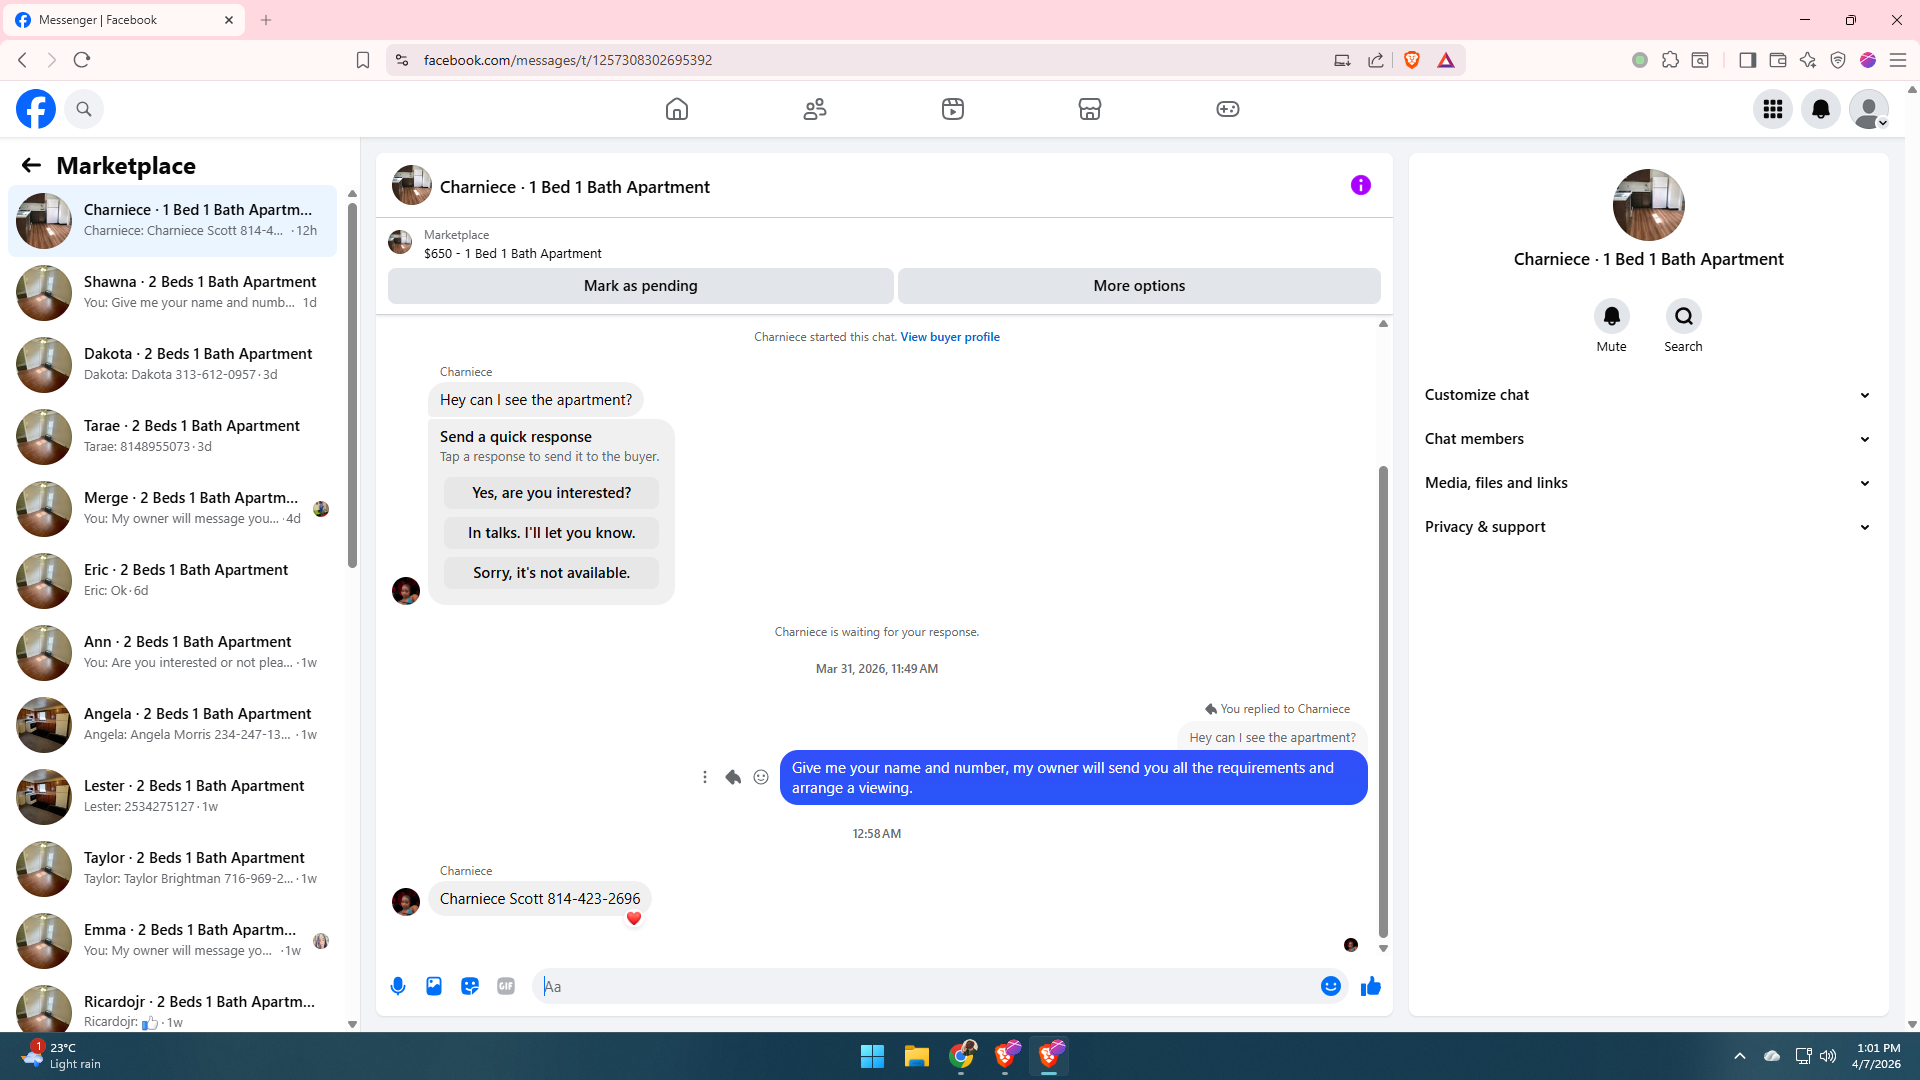Viewport: 1920px width, 1080px height.
Task: Open the Friends icon in top navigation
Action: 815,109
